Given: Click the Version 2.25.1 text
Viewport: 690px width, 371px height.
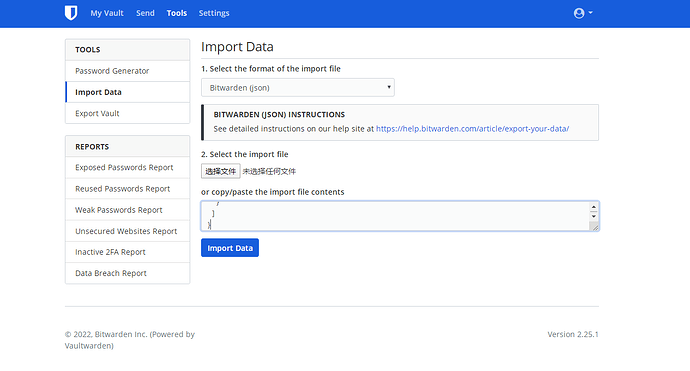Looking at the screenshot, I should click(x=573, y=334).
